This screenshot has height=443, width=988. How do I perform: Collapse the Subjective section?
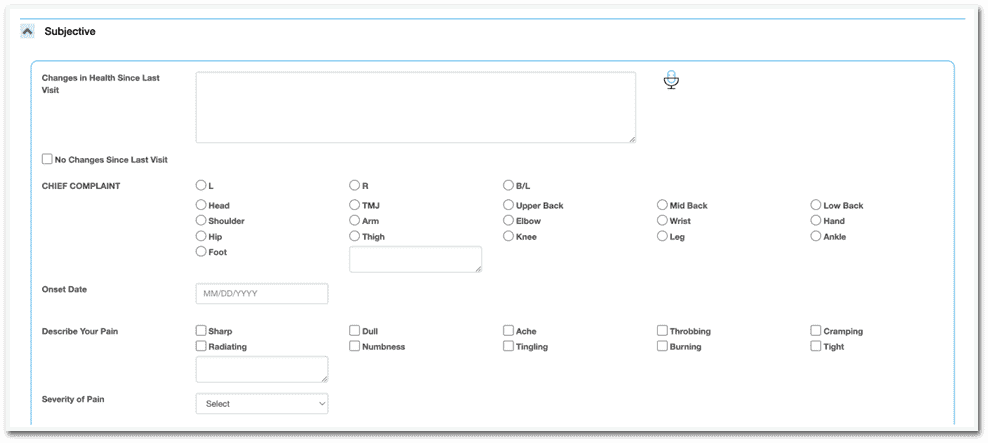pos(27,31)
